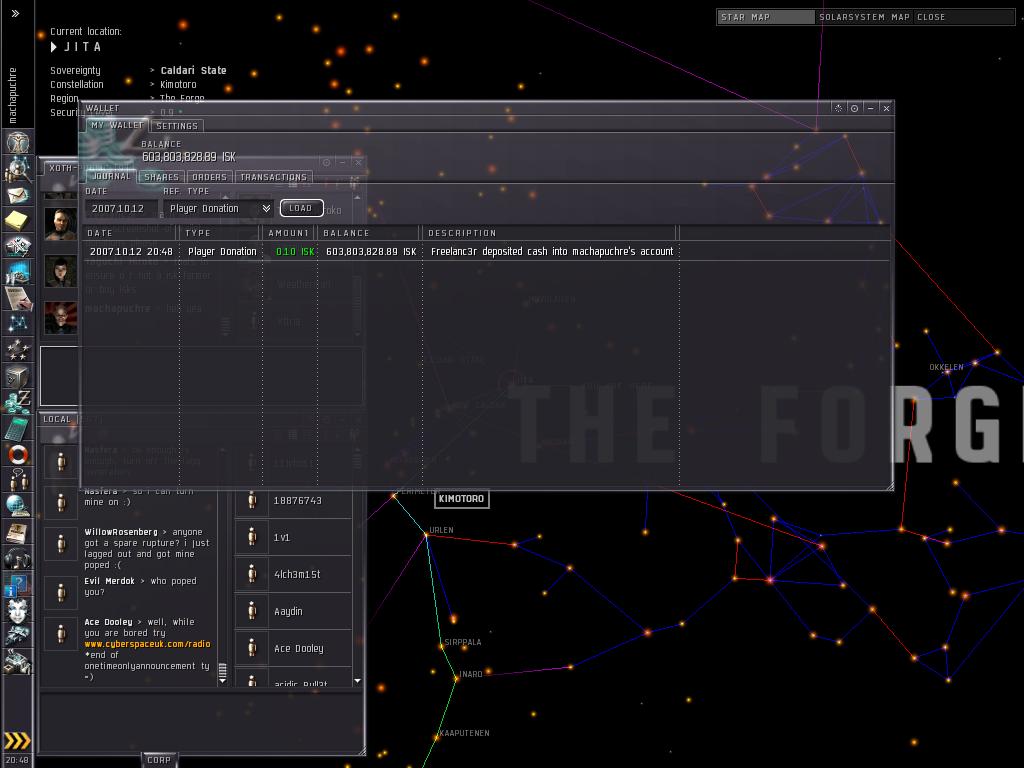Screen dimensions: 1024x768
Task: Open the Transactions tab in wallet
Action: pyautogui.click(x=274, y=177)
